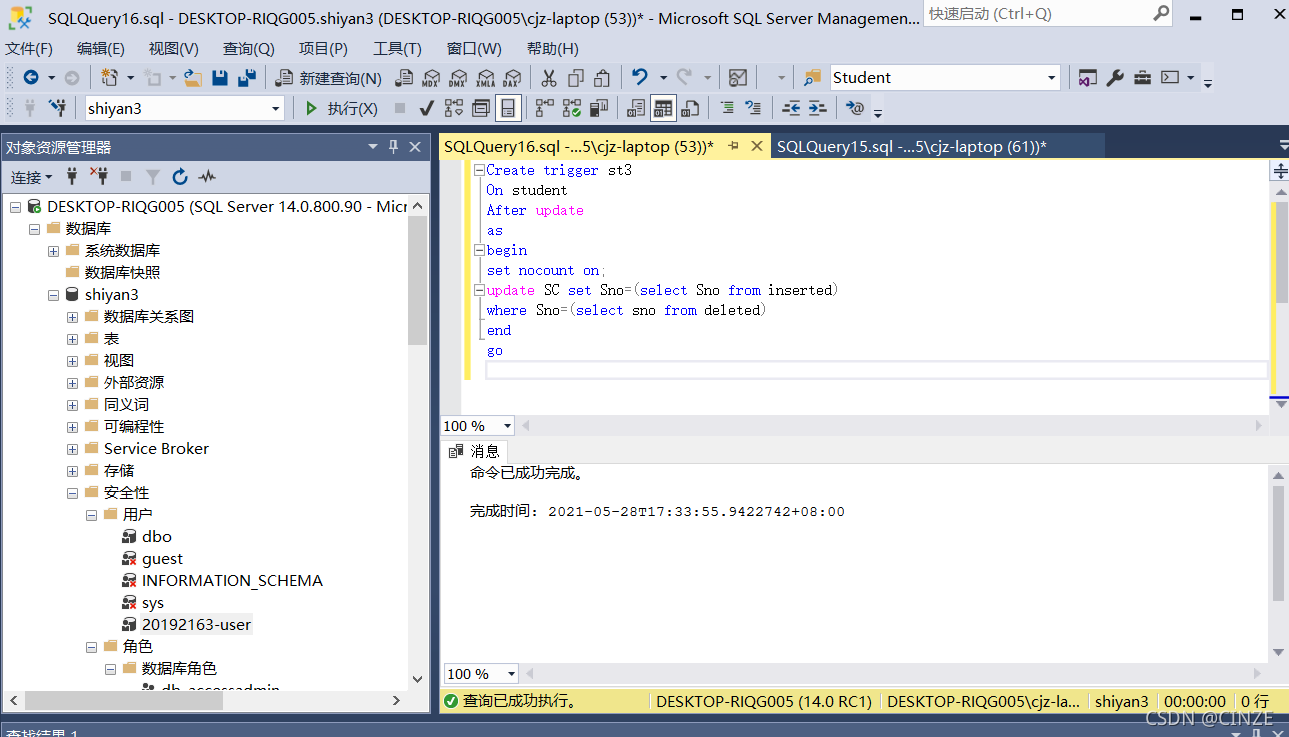Screen dimensions: 1289x737
Task: Open a new DAX query
Action: pyautogui.click(x=512, y=78)
